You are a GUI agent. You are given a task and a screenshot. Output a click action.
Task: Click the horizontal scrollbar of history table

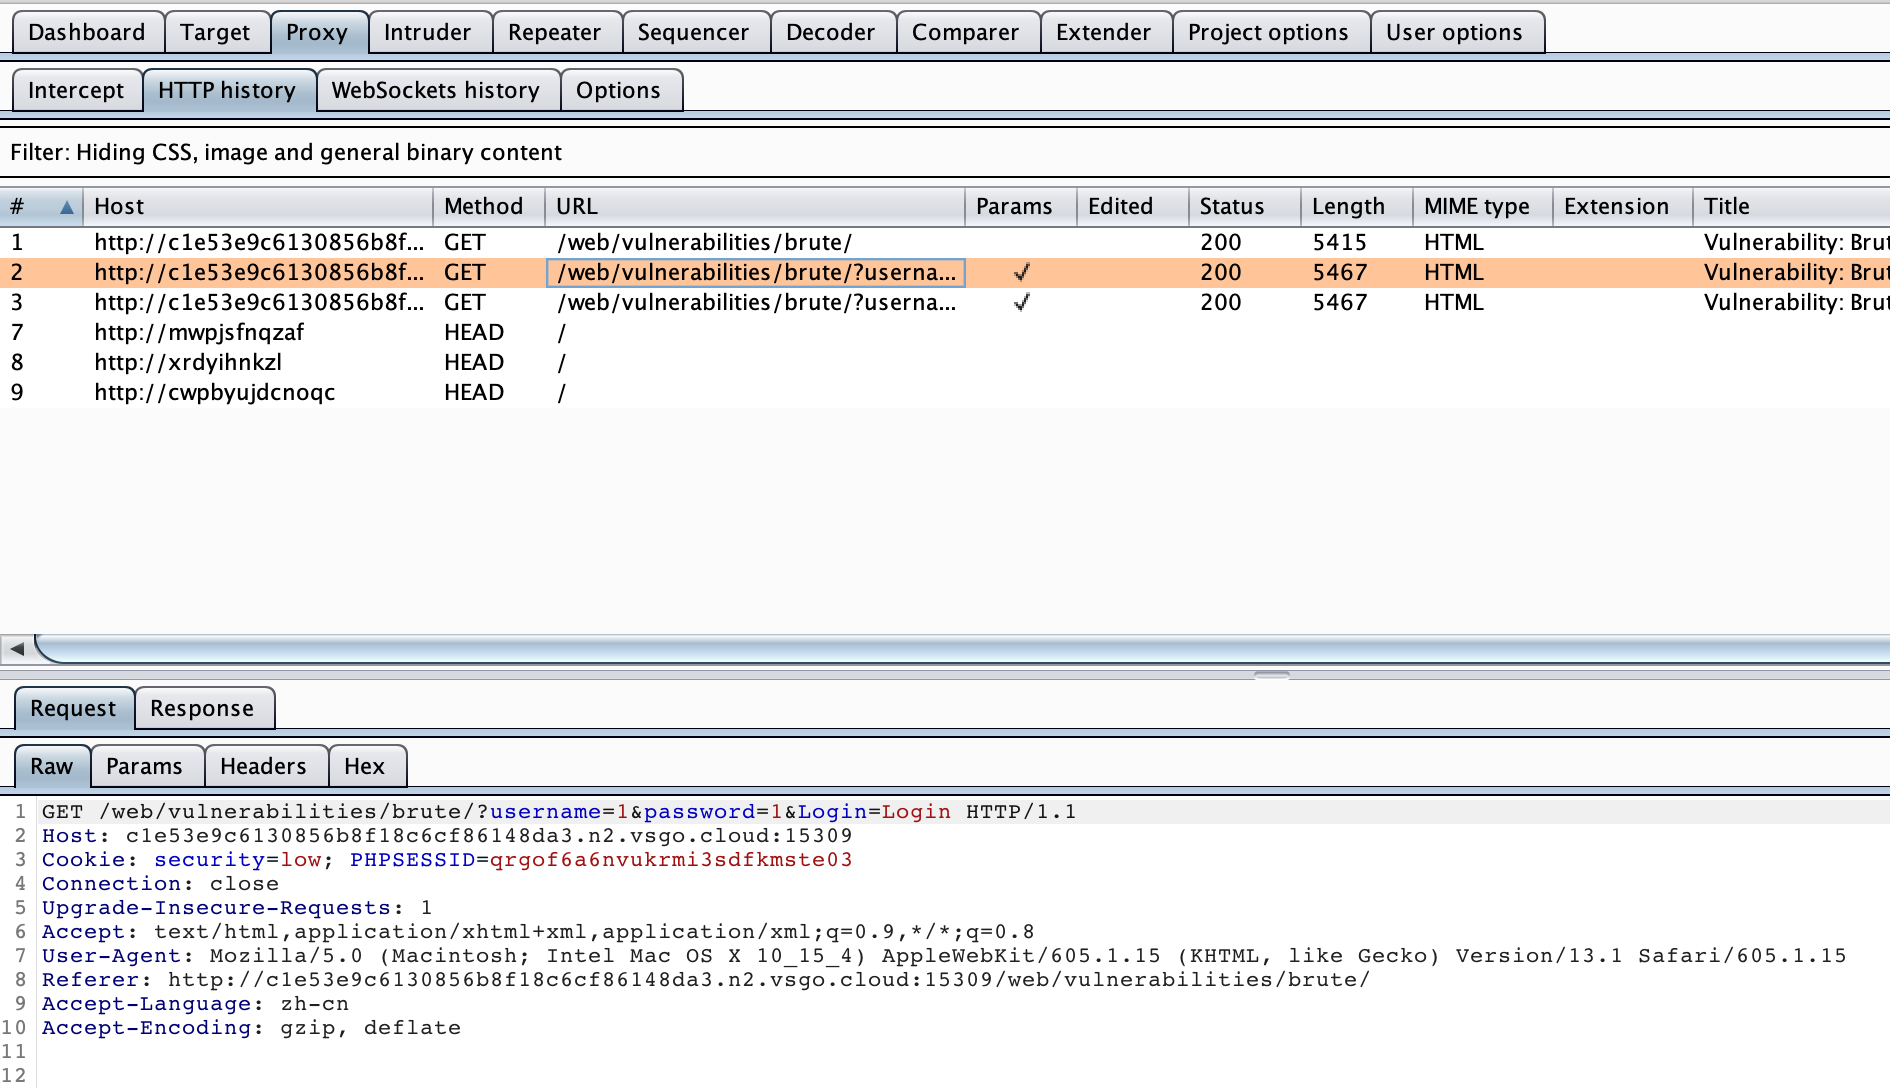coord(962,648)
